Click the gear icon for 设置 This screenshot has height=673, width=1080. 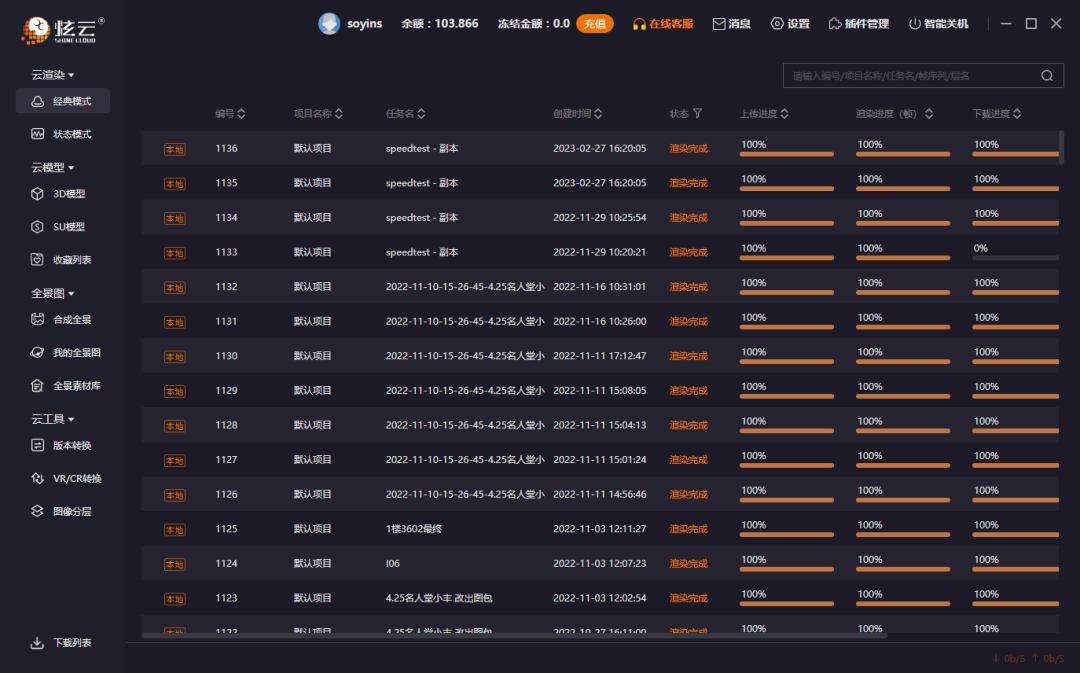[x=777, y=24]
